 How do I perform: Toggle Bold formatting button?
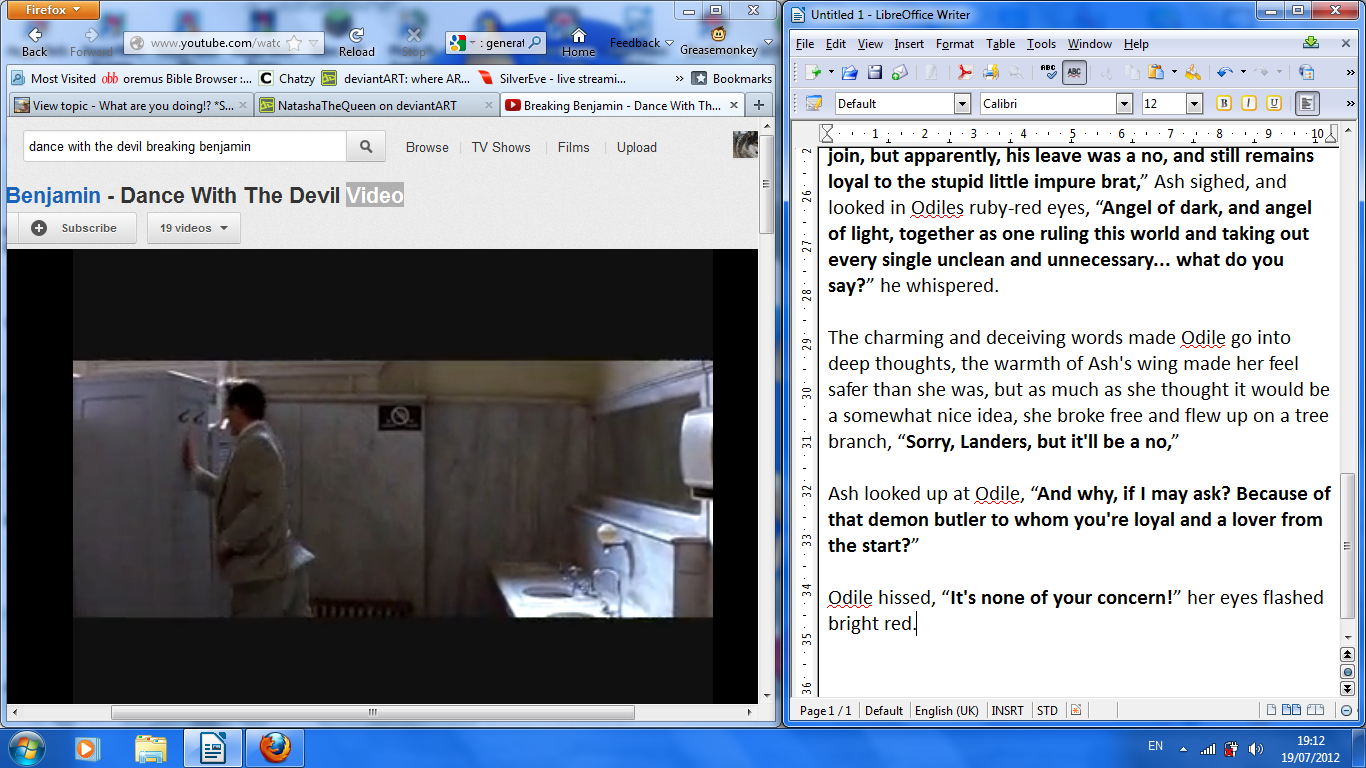pyautogui.click(x=1223, y=103)
